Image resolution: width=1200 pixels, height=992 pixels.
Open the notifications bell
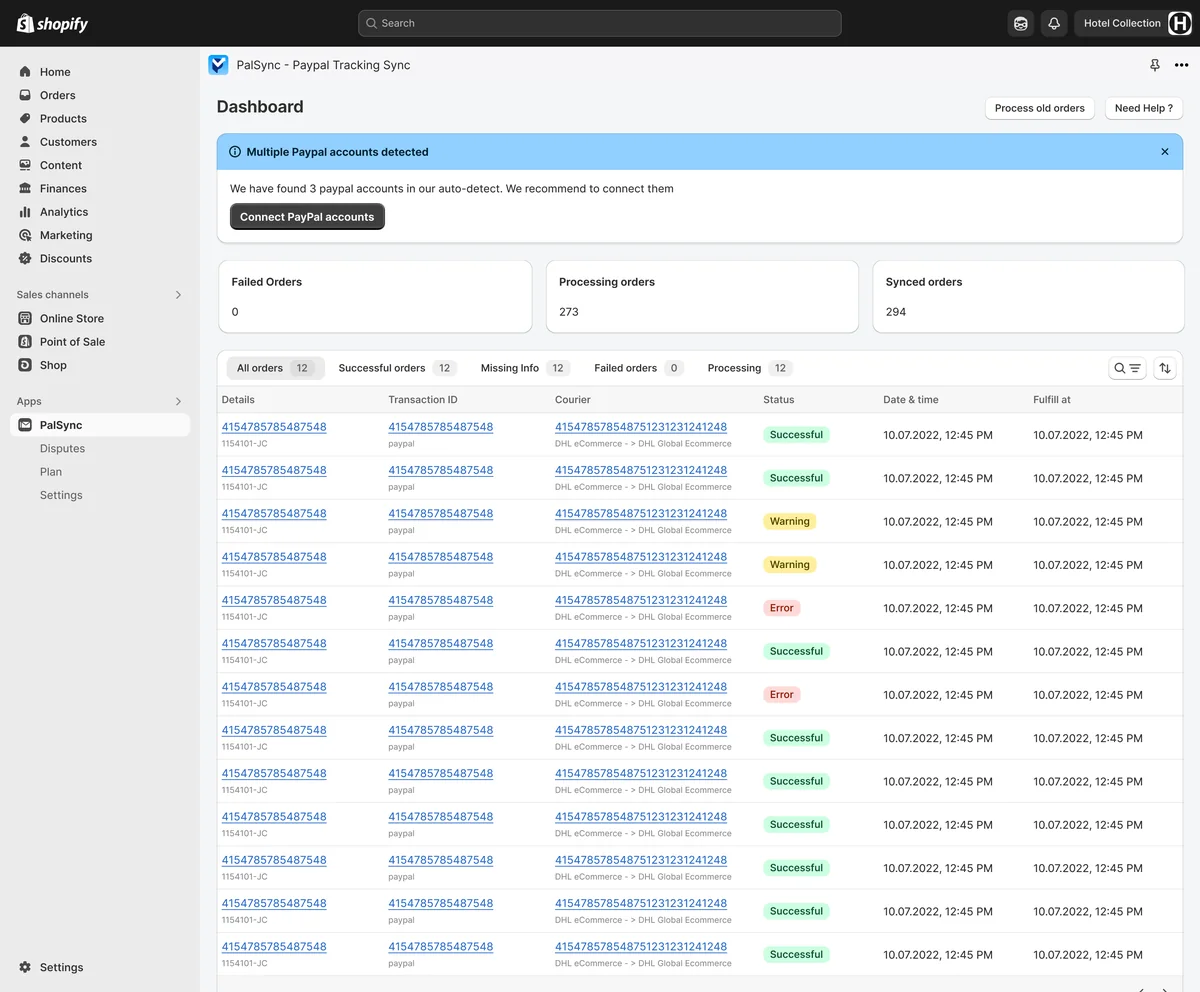tap(1053, 23)
